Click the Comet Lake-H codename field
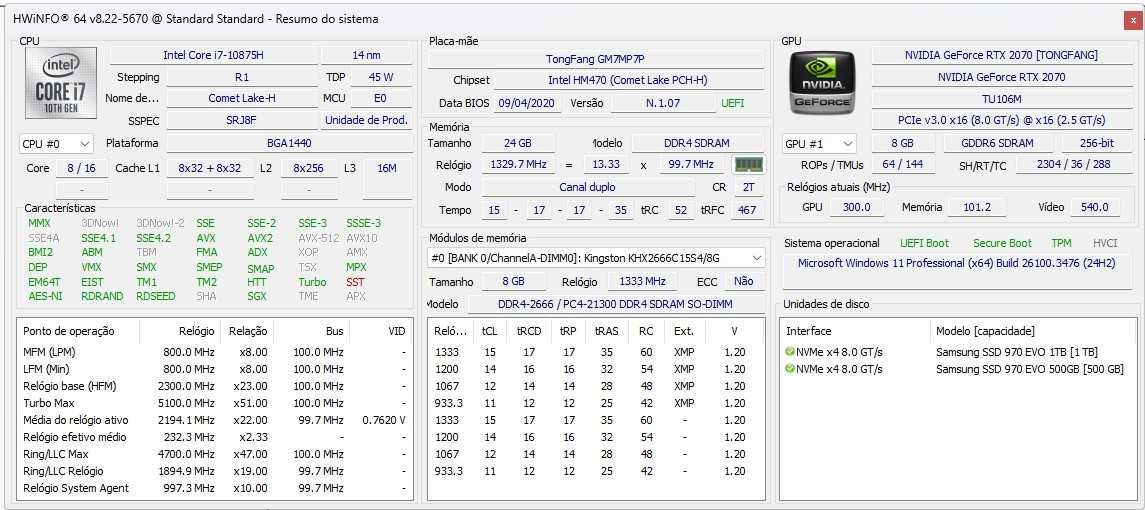The width and height of the screenshot is (1145, 510). (242, 98)
